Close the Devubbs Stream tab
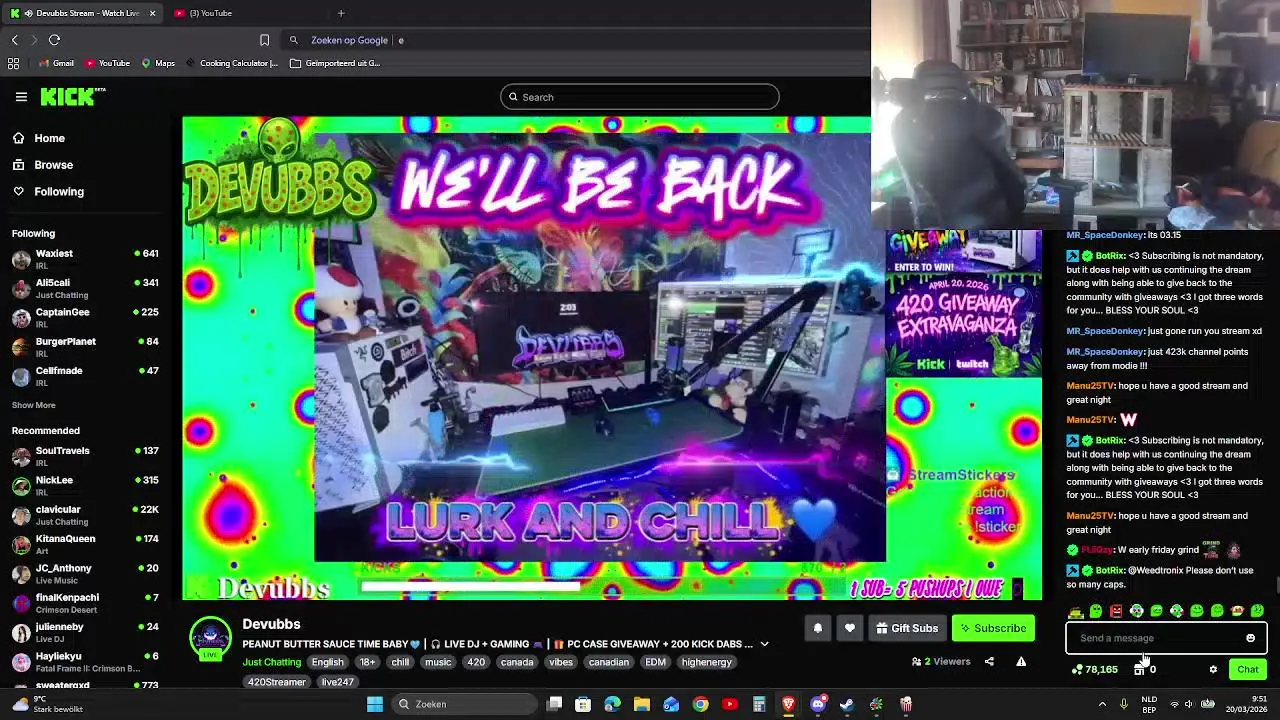 (152, 13)
